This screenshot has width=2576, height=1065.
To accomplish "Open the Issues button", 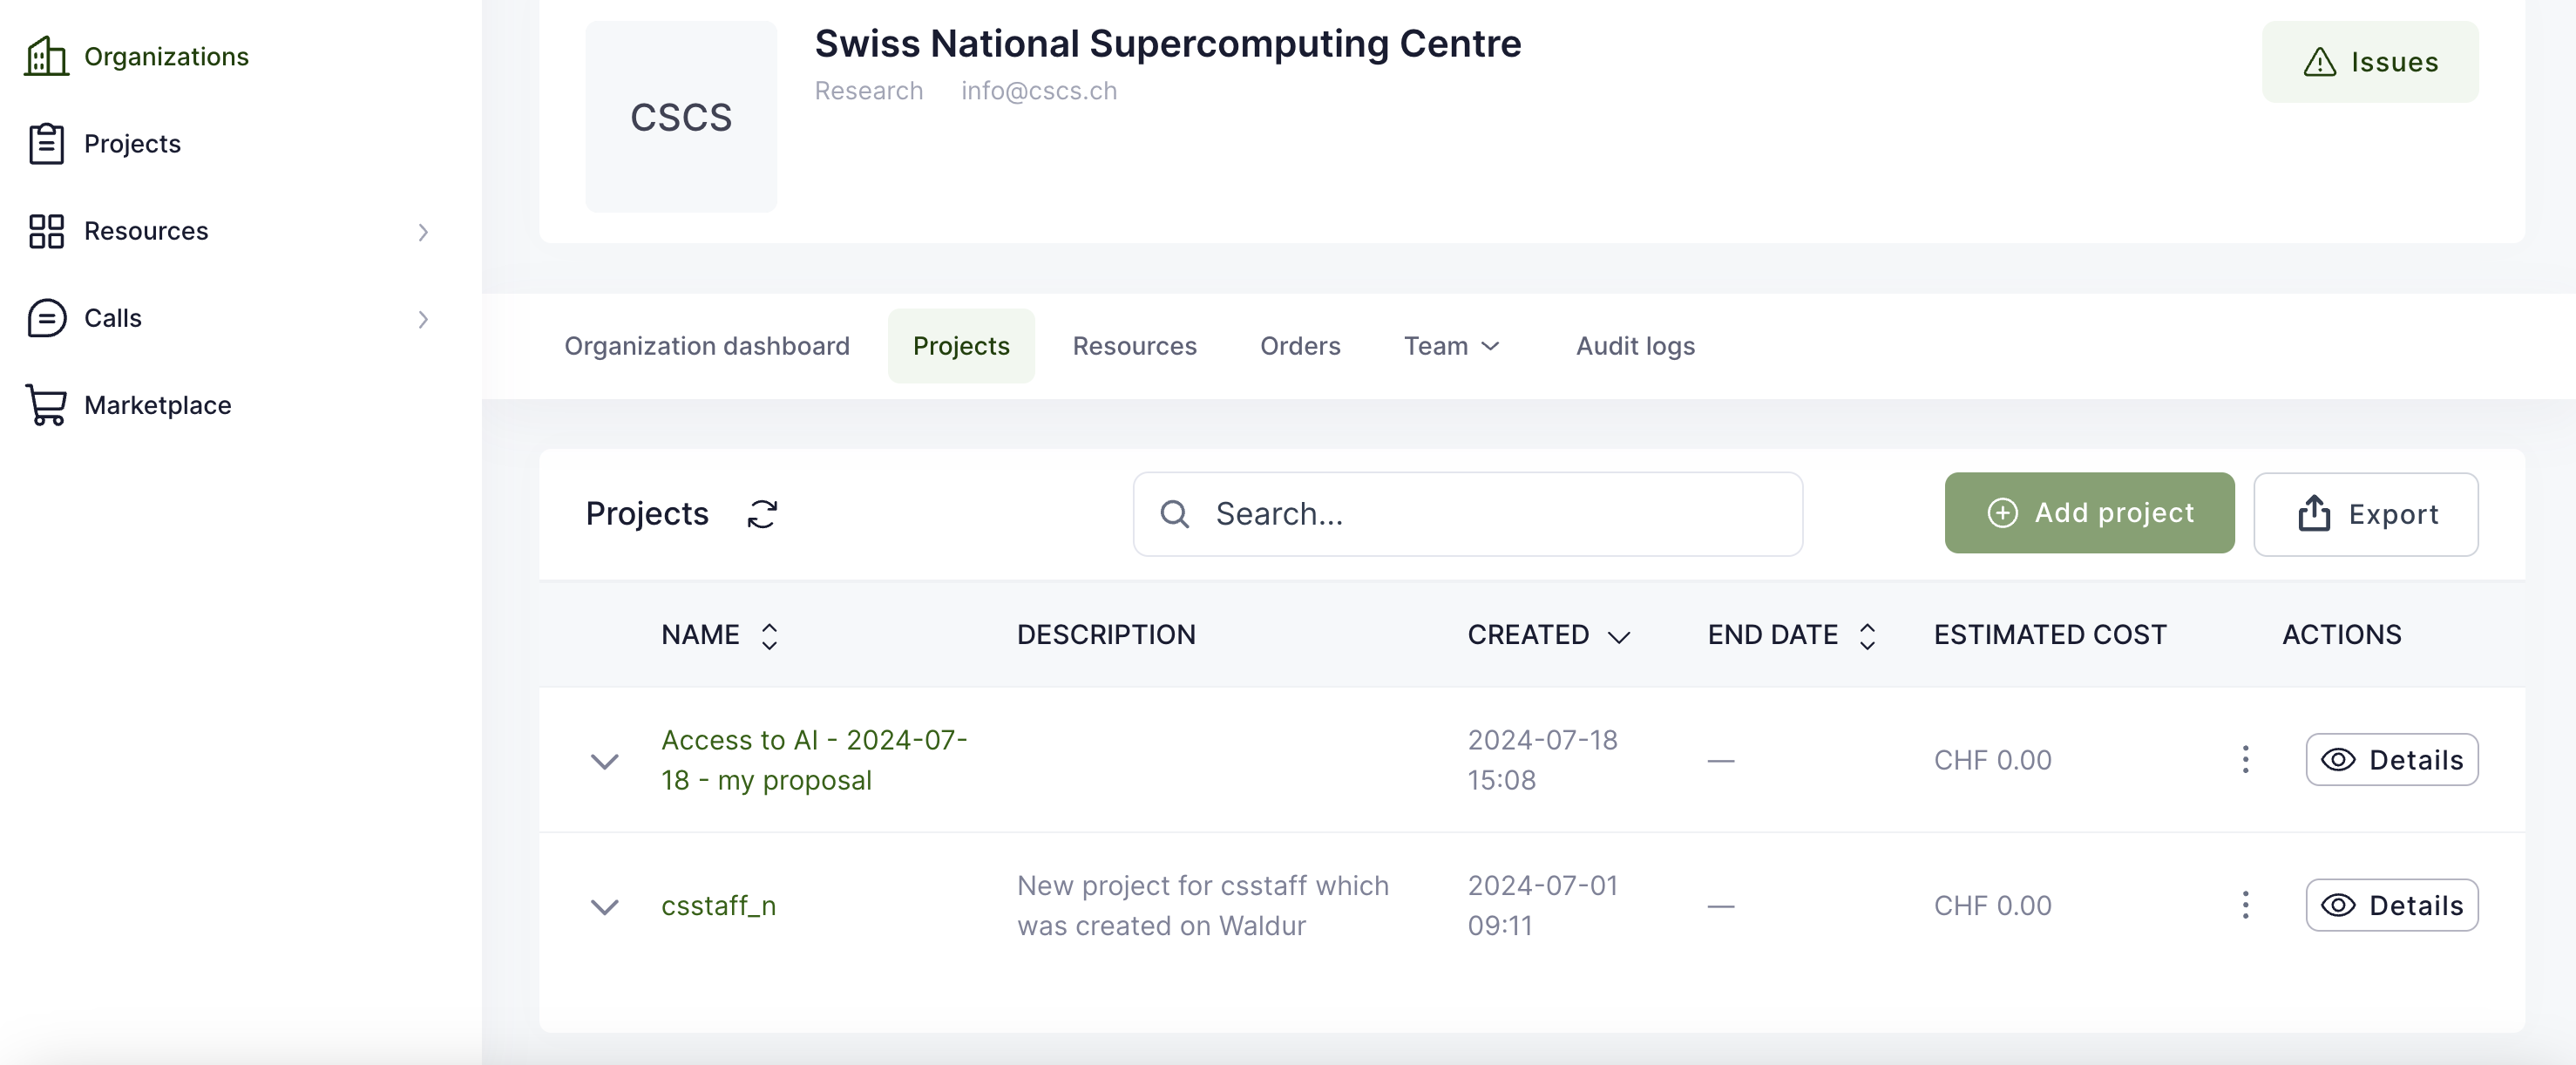I will pos(2370,62).
